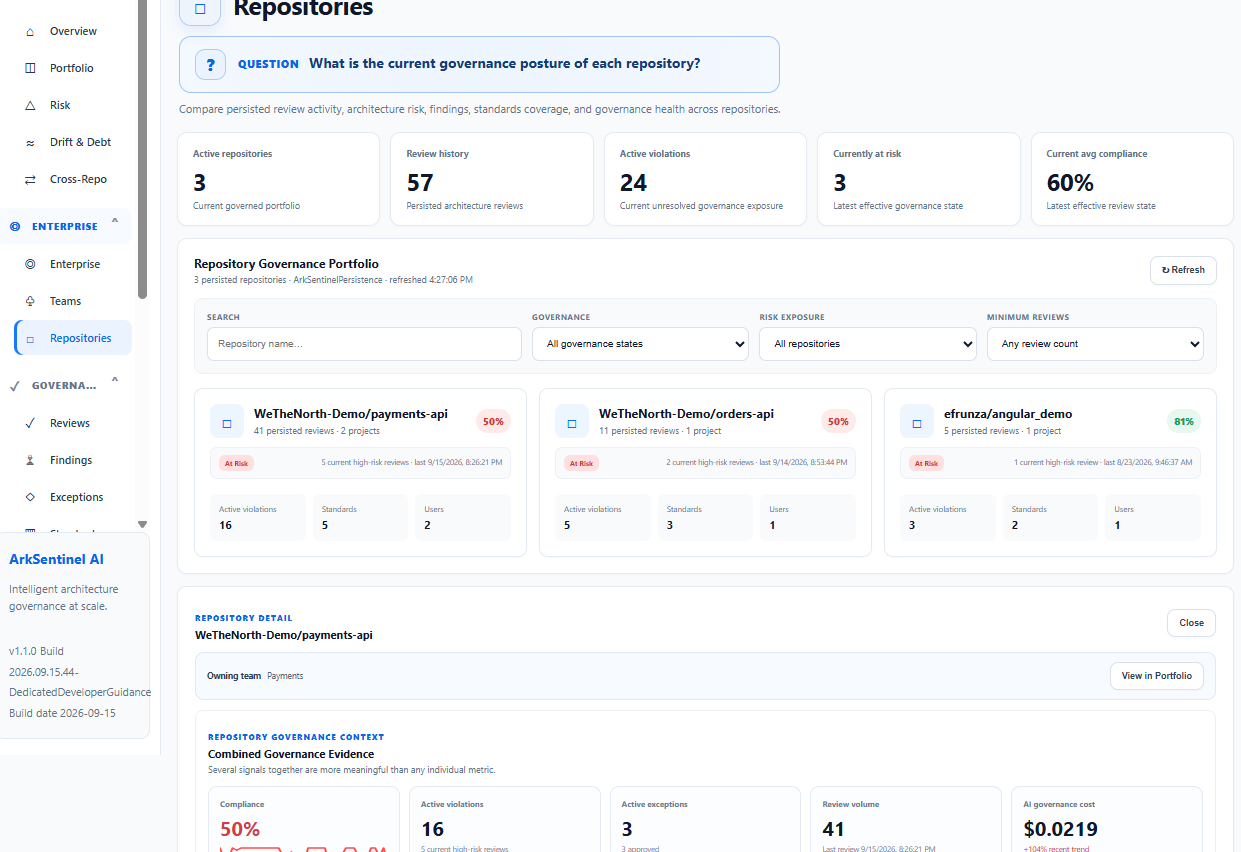Click the Review volume 41 value
The width and height of the screenshot is (1241, 852).
pos(833,829)
